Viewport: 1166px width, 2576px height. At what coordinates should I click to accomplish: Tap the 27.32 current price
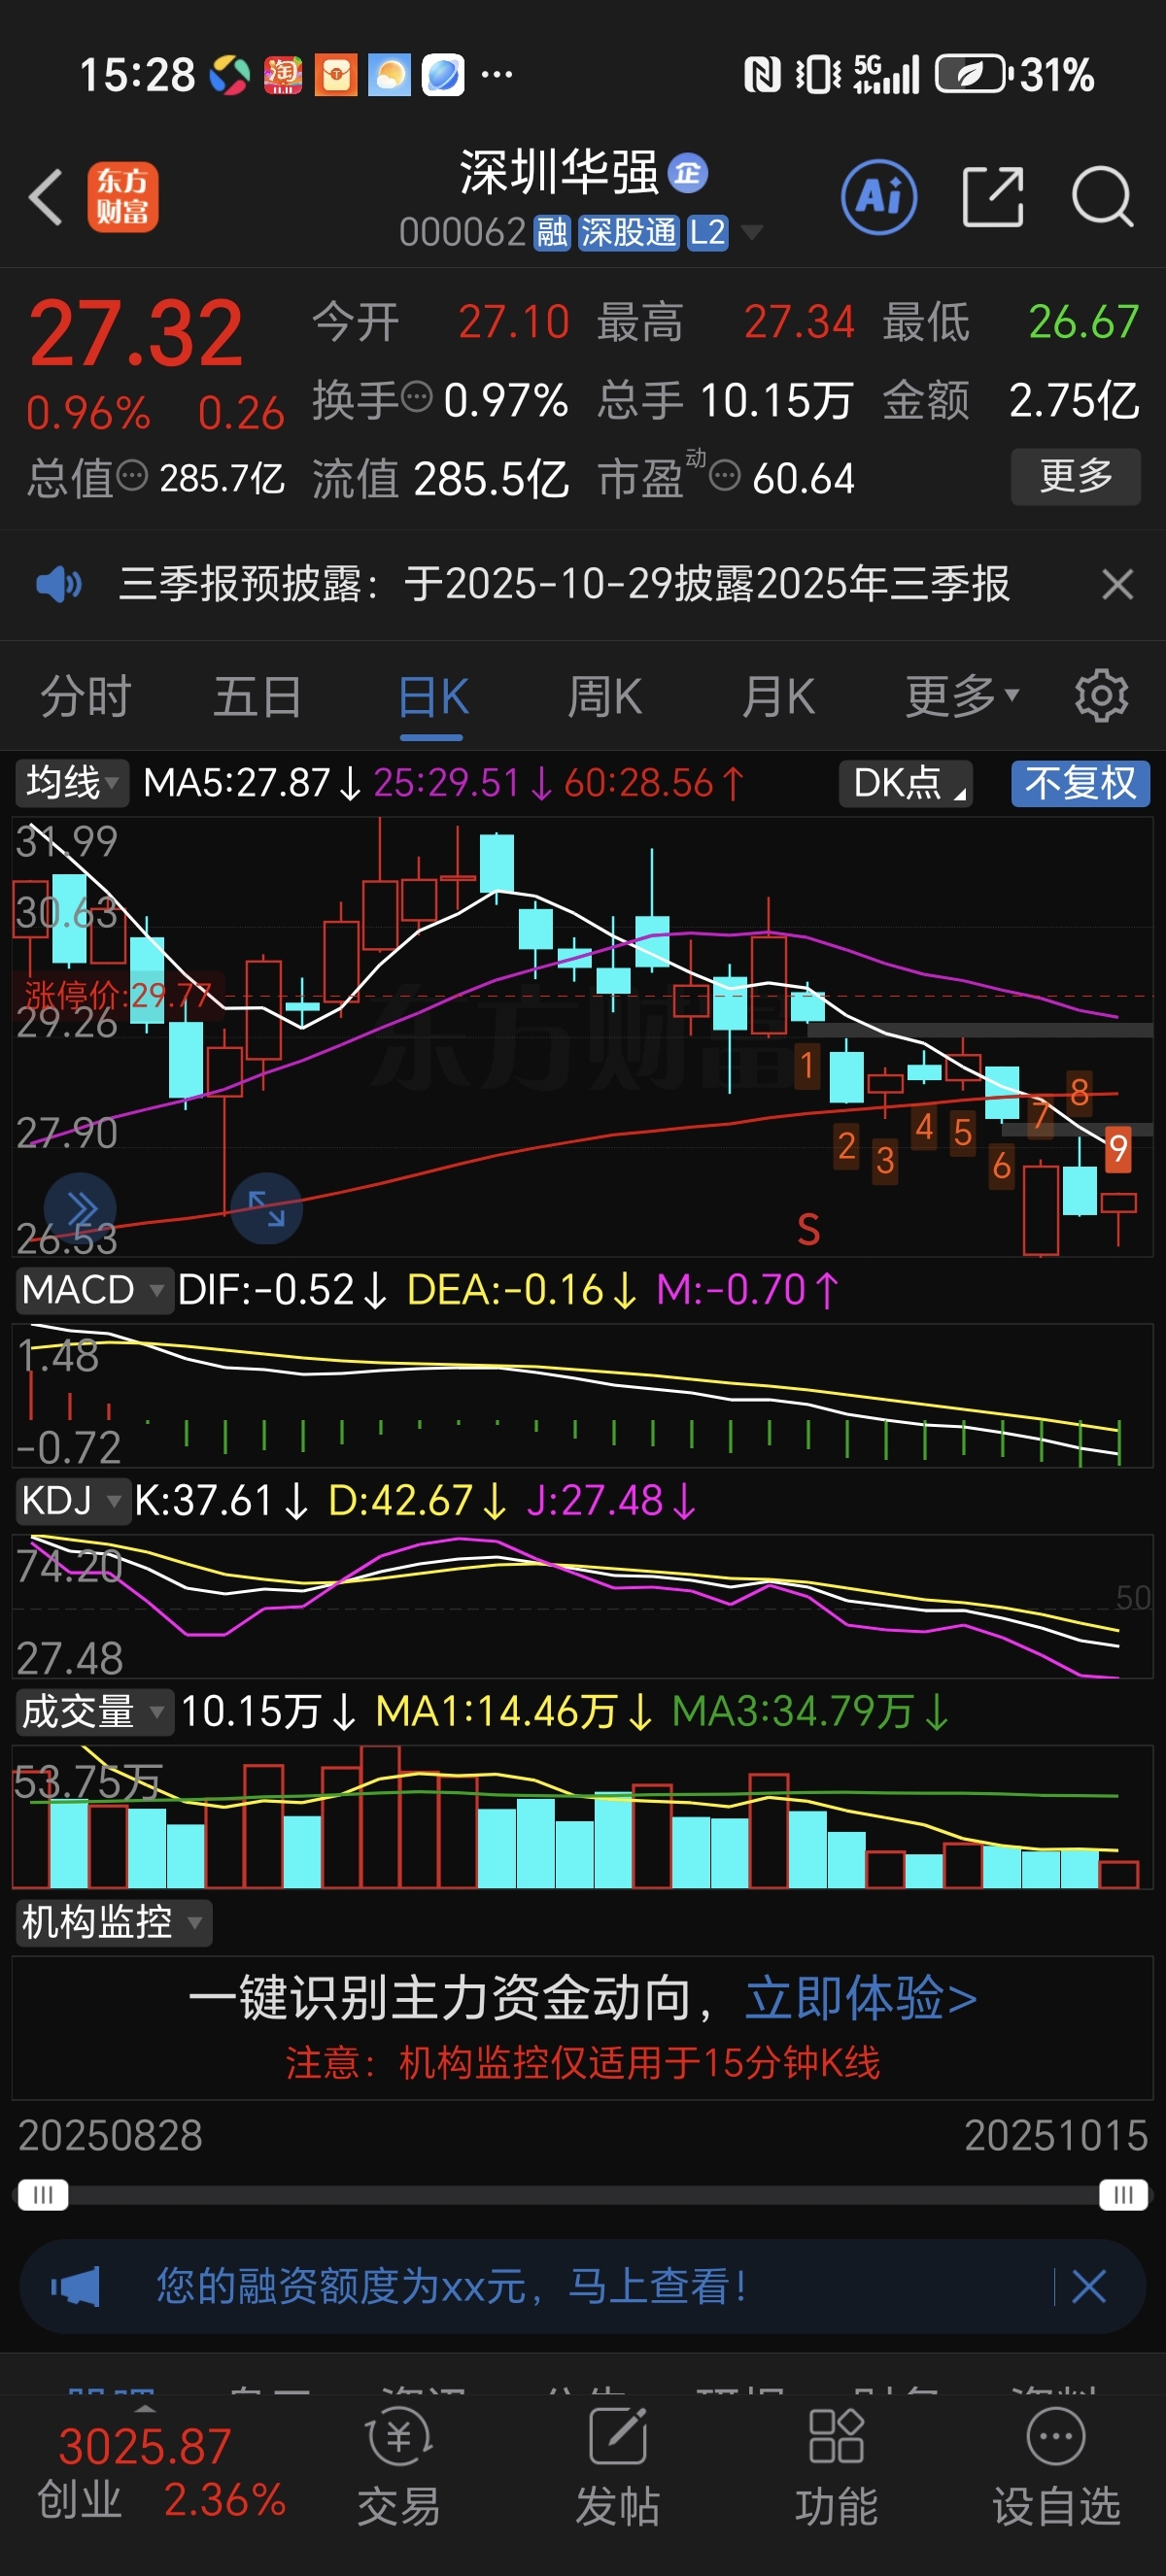tap(136, 333)
